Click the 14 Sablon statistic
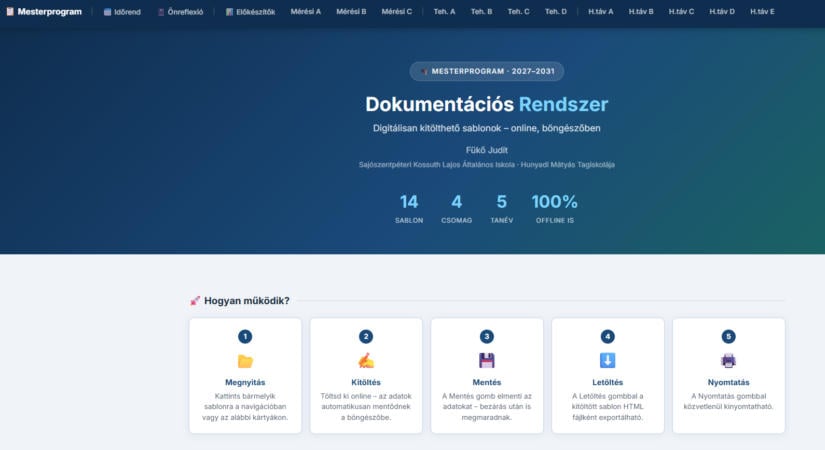Image resolution: width=825 pixels, height=450 pixels. tap(409, 208)
